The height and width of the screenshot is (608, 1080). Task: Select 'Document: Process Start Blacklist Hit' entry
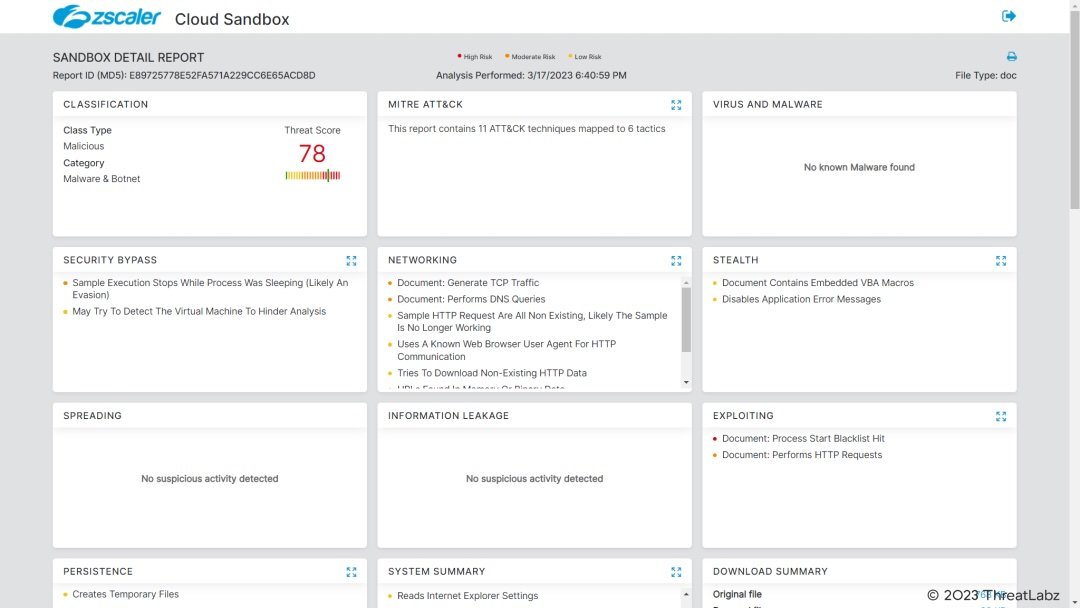(803, 439)
